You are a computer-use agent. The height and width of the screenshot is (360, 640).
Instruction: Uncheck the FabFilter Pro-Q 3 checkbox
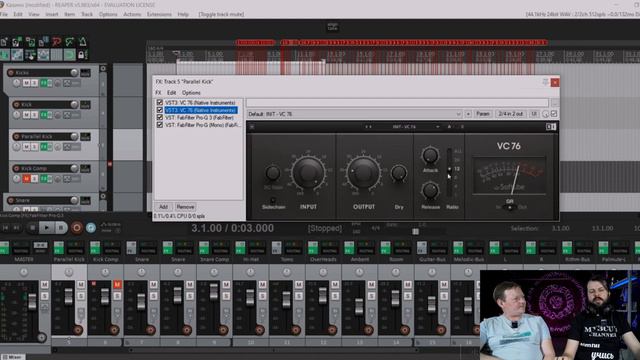[160, 117]
